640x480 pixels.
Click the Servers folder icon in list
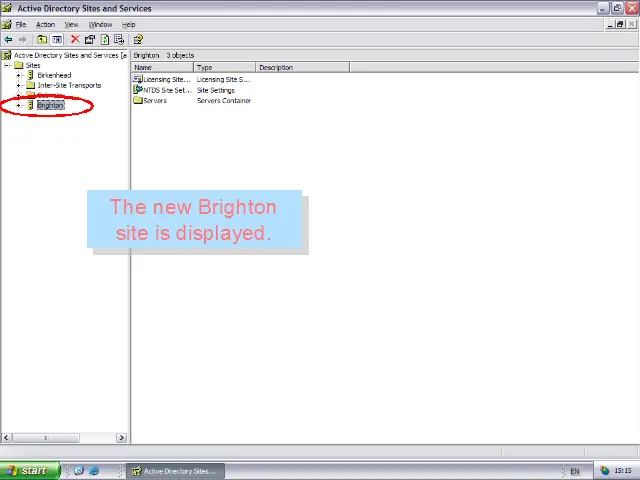pos(138,100)
